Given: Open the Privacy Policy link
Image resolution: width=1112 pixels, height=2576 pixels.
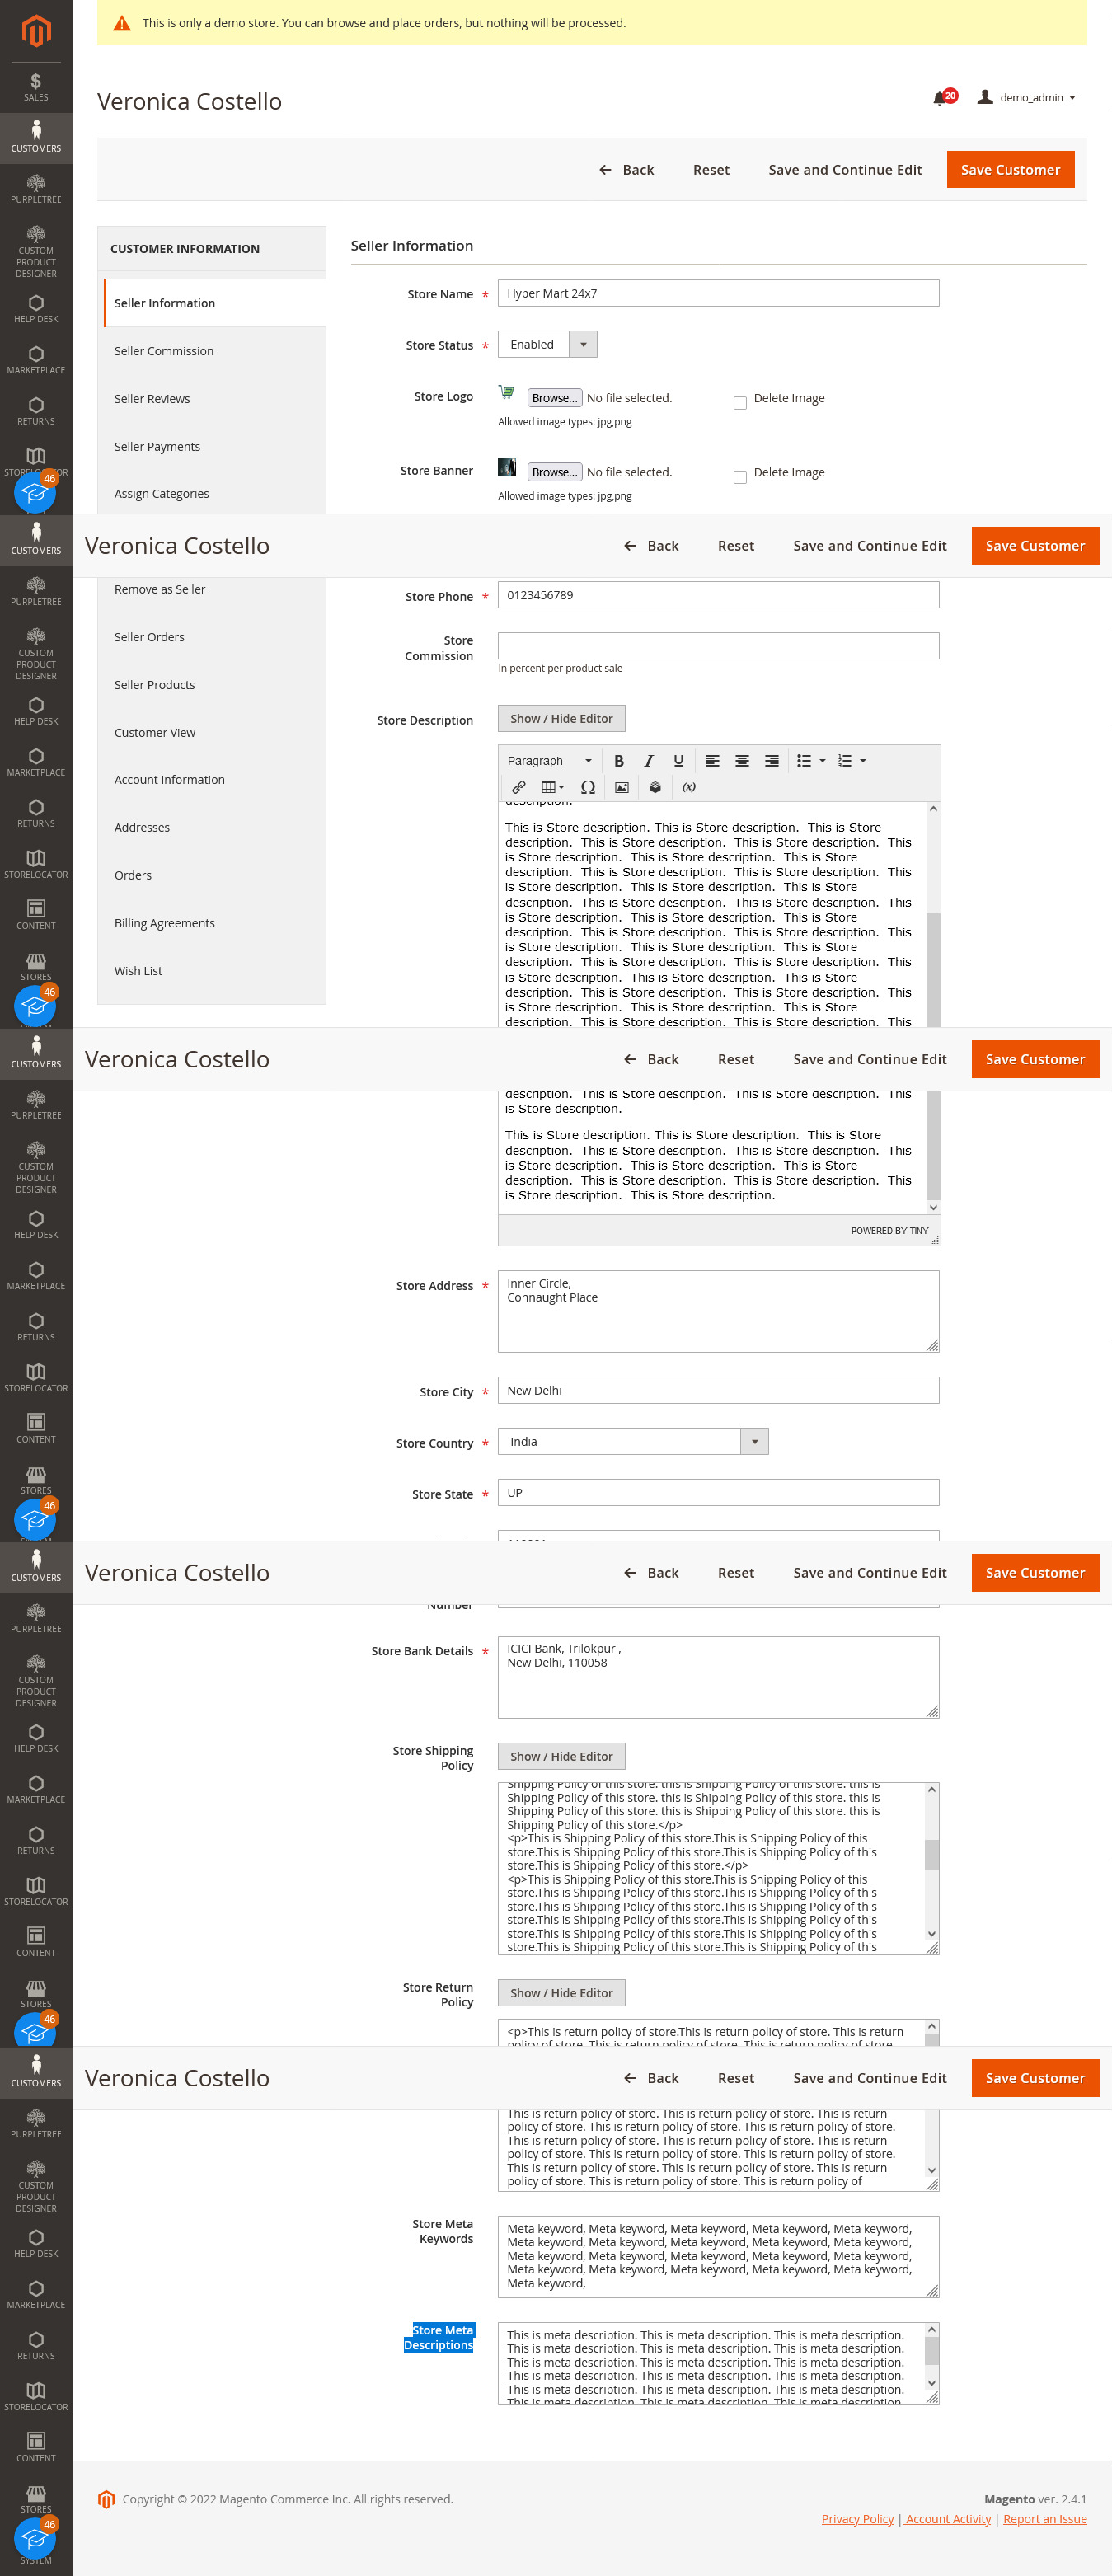Looking at the screenshot, I should (857, 2519).
